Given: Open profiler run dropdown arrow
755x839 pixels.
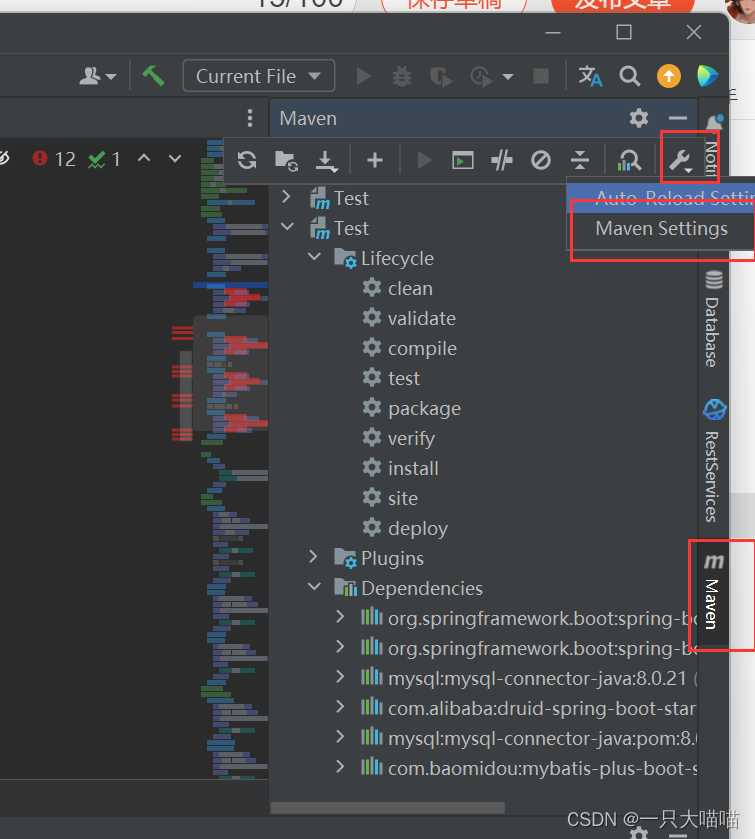Looking at the screenshot, I should click(508, 77).
